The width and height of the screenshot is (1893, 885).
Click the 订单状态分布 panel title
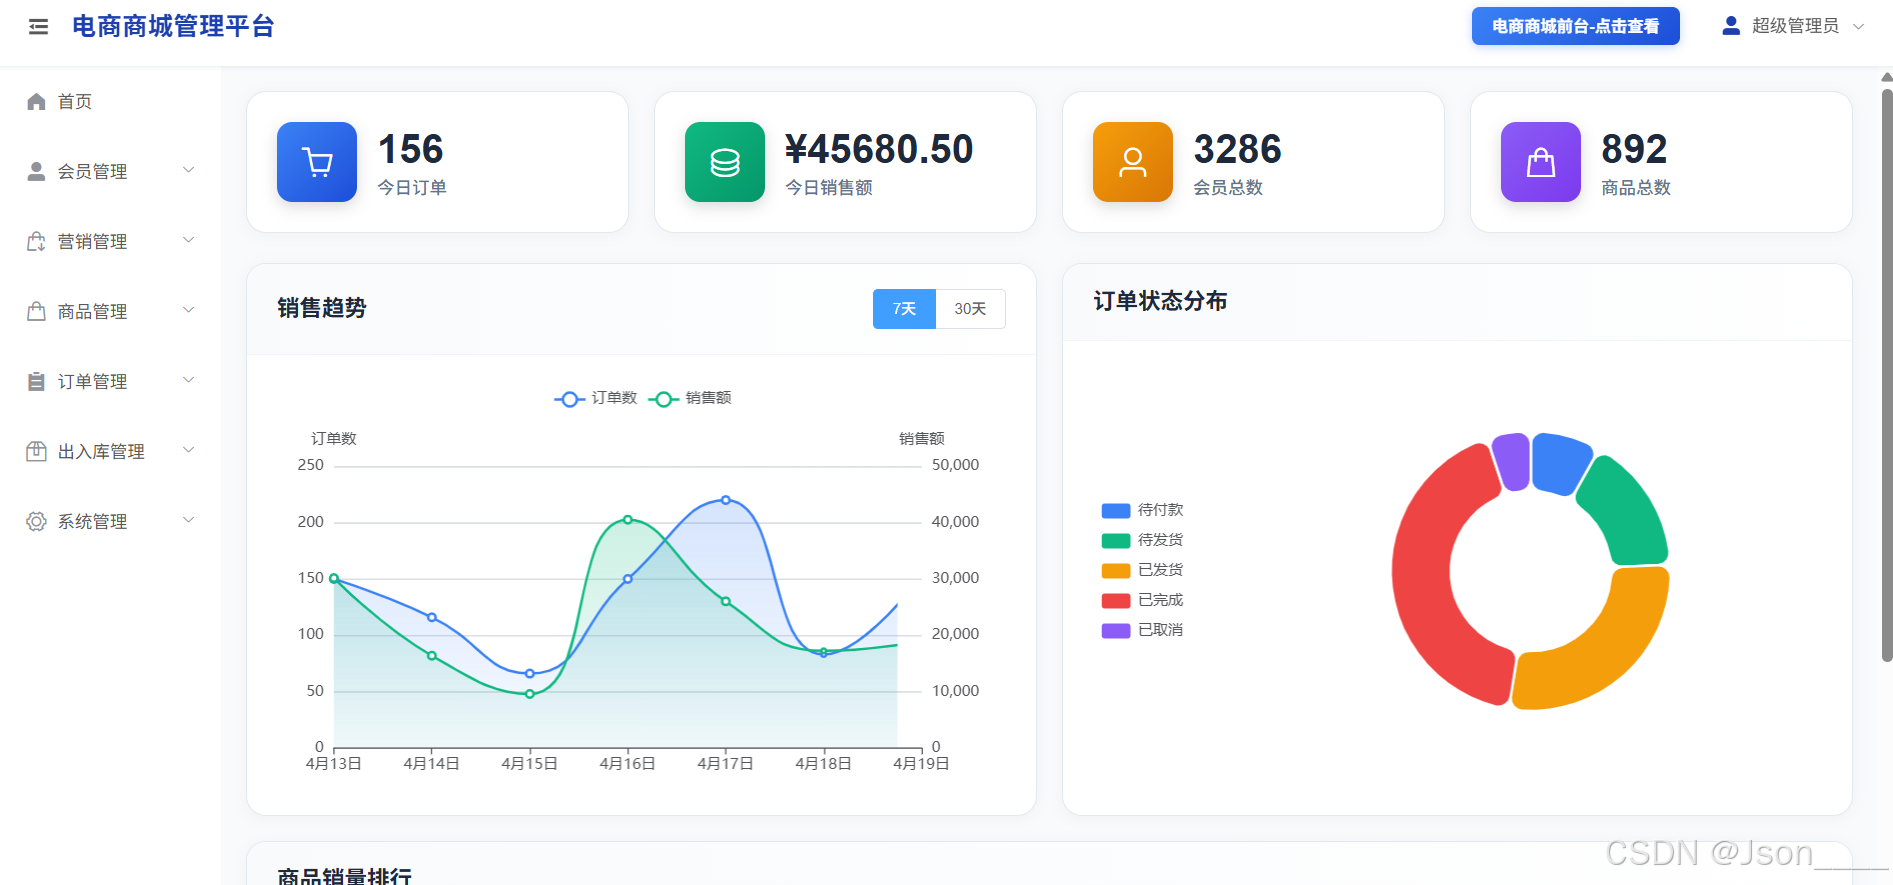tap(1160, 301)
